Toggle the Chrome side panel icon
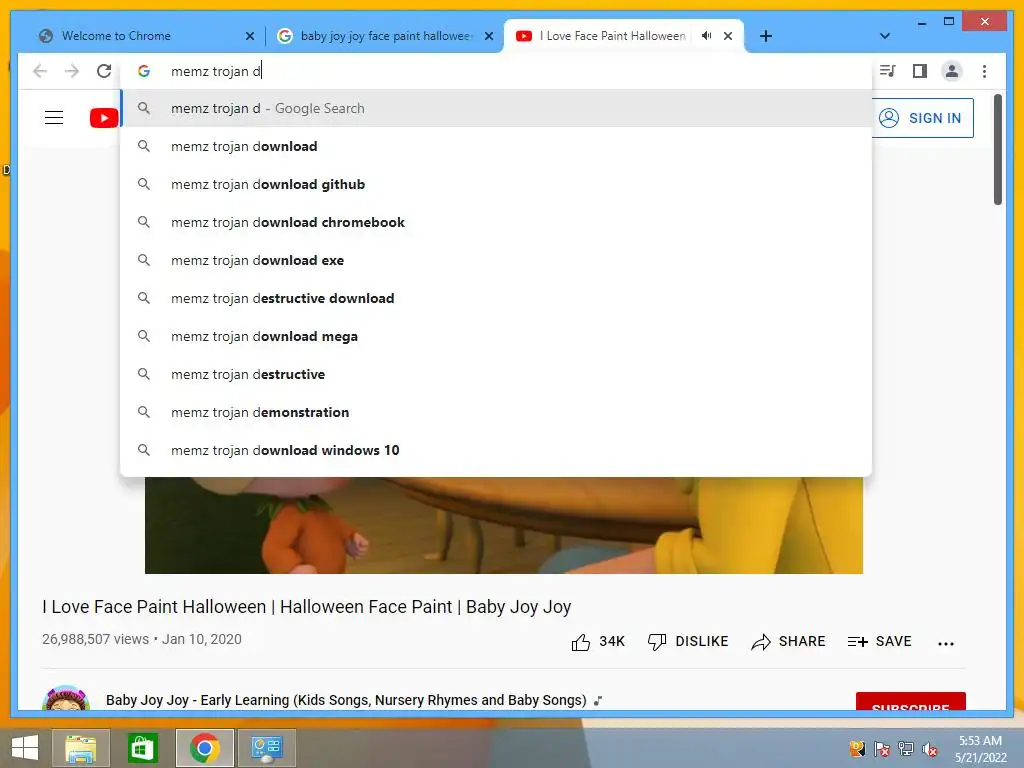The width and height of the screenshot is (1024, 768). tap(920, 71)
